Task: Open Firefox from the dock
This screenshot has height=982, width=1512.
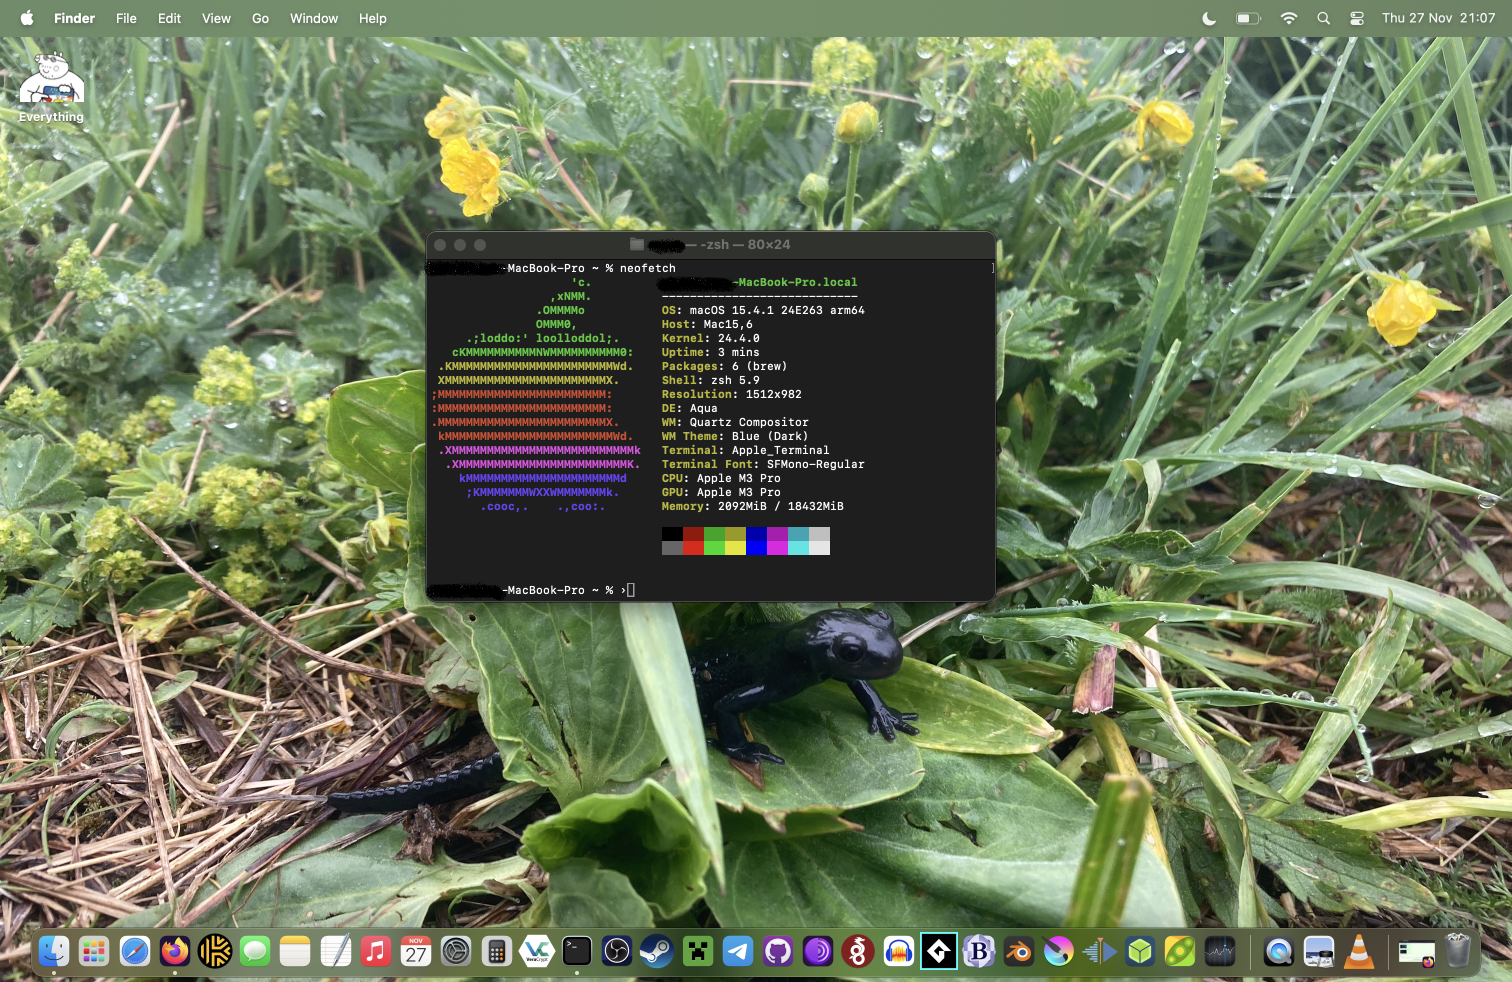Action: coord(175,951)
